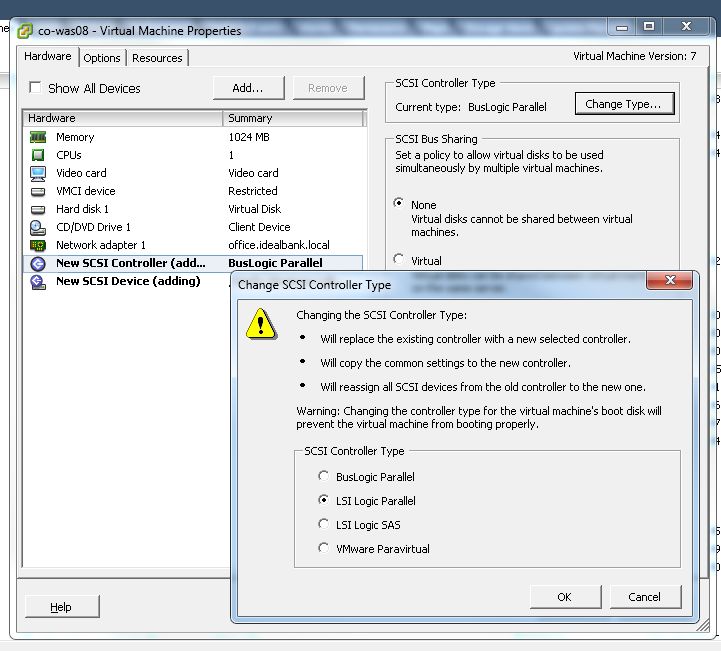Click the 1024 MB summary value

click(x=249, y=137)
